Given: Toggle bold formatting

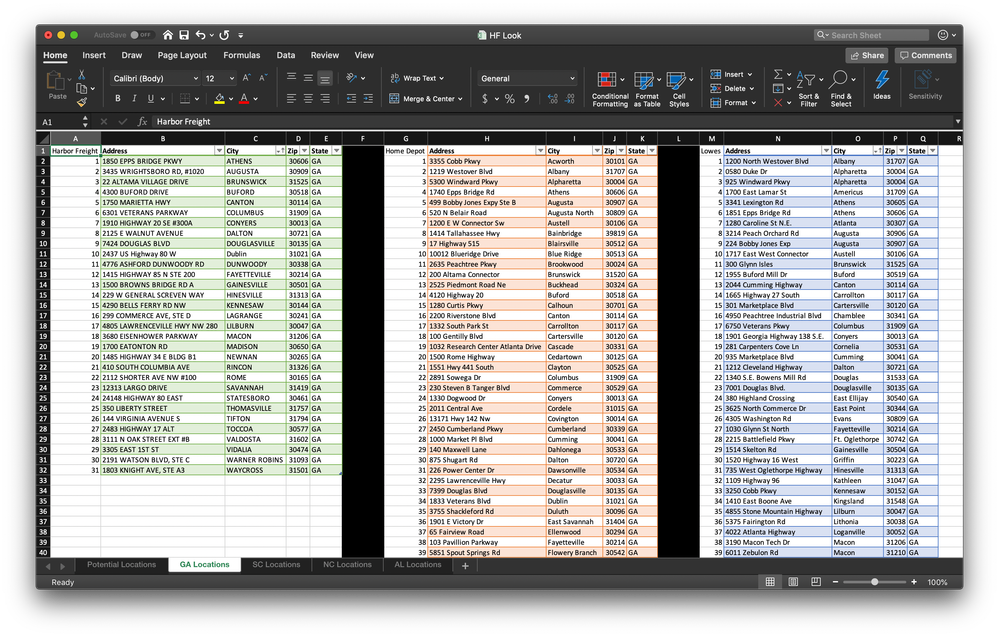Looking at the screenshot, I should [117, 98].
